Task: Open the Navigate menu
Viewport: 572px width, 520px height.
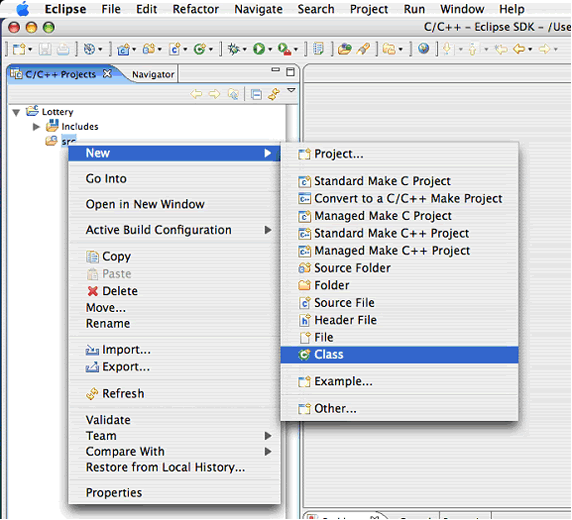Action: click(x=258, y=9)
